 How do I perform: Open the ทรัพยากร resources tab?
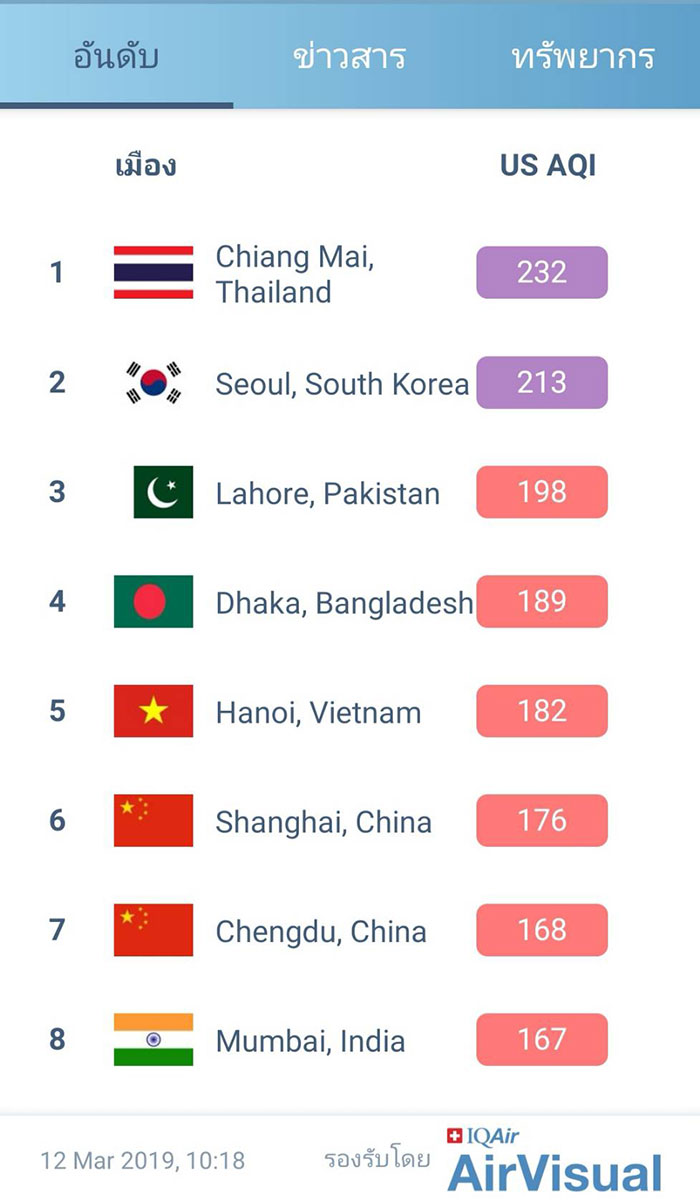point(583,56)
